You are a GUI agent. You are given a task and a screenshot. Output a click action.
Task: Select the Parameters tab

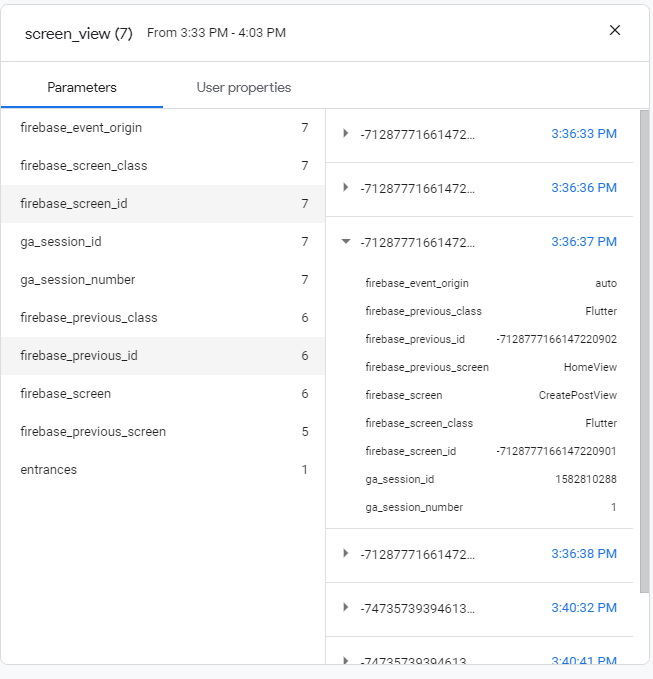coord(82,88)
